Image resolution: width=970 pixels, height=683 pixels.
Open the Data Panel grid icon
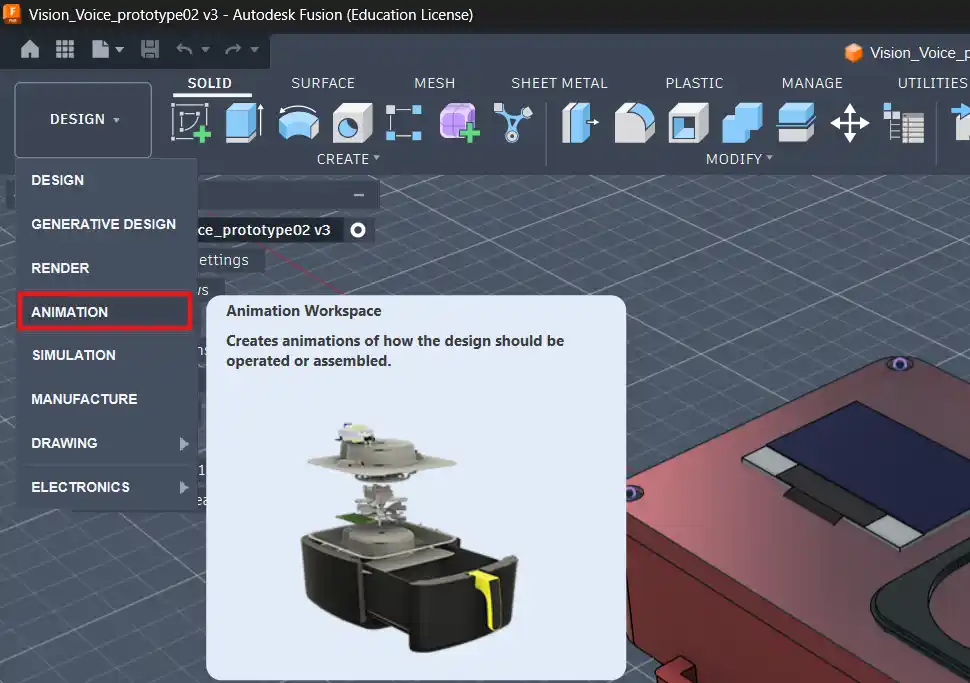[x=65, y=49]
